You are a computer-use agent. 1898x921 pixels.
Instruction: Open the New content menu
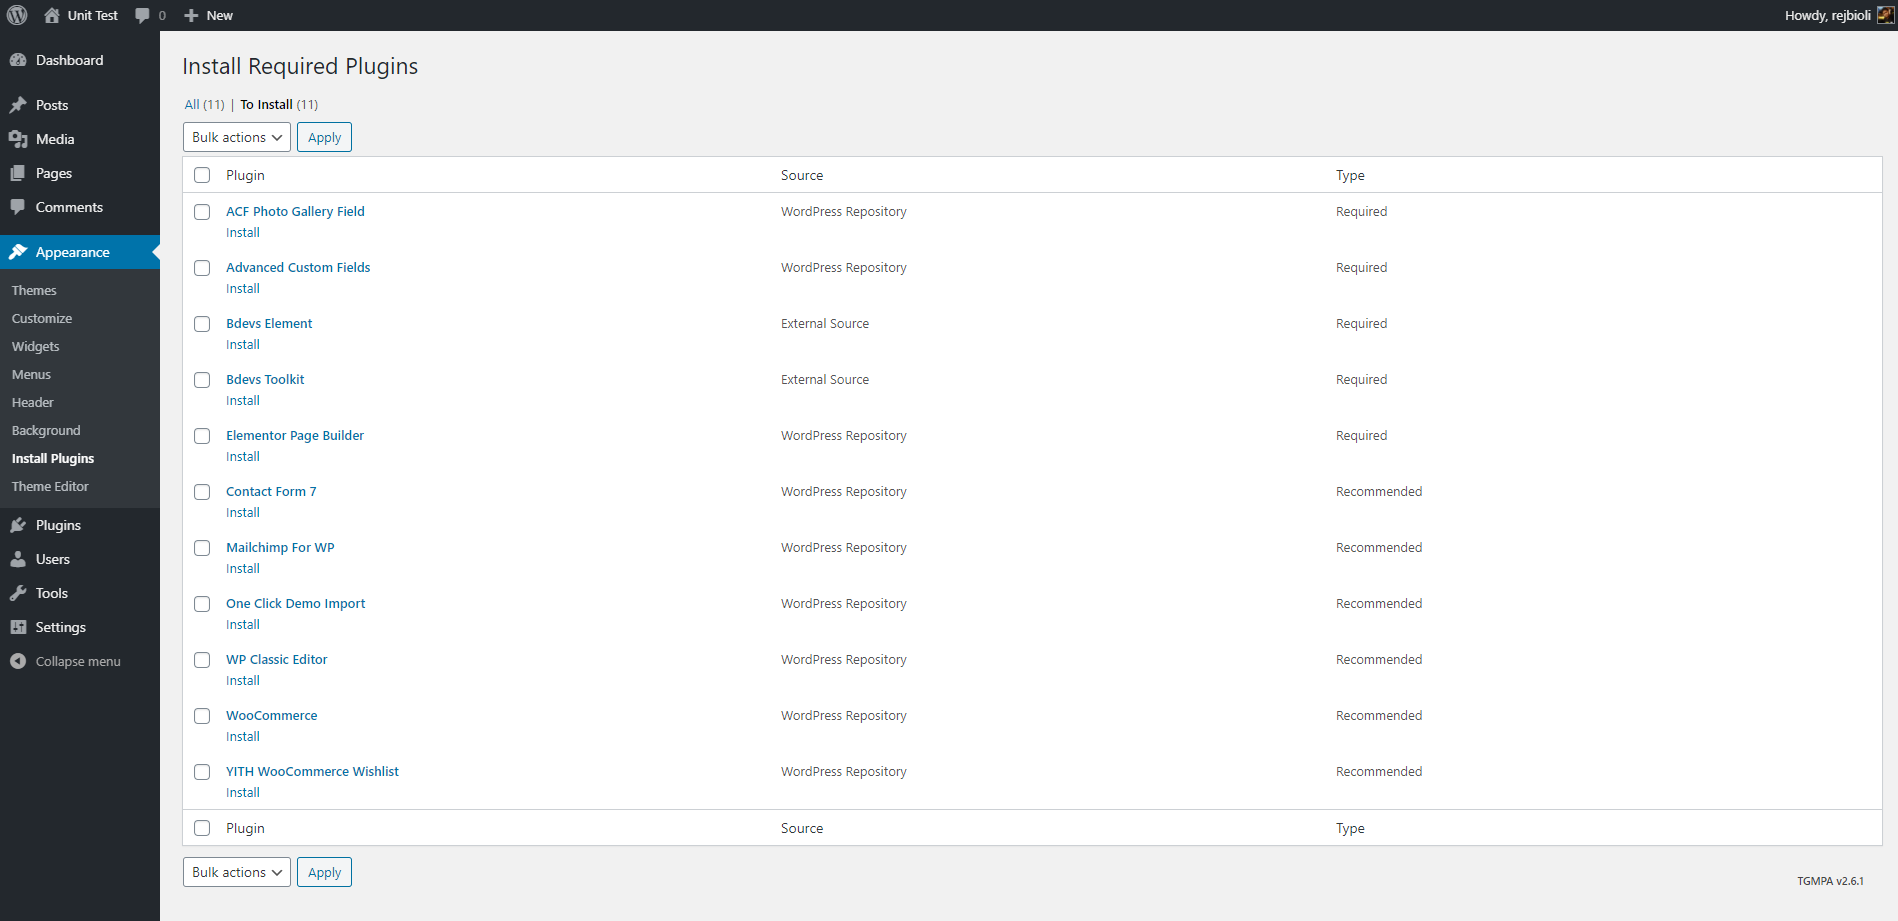[x=209, y=15]
